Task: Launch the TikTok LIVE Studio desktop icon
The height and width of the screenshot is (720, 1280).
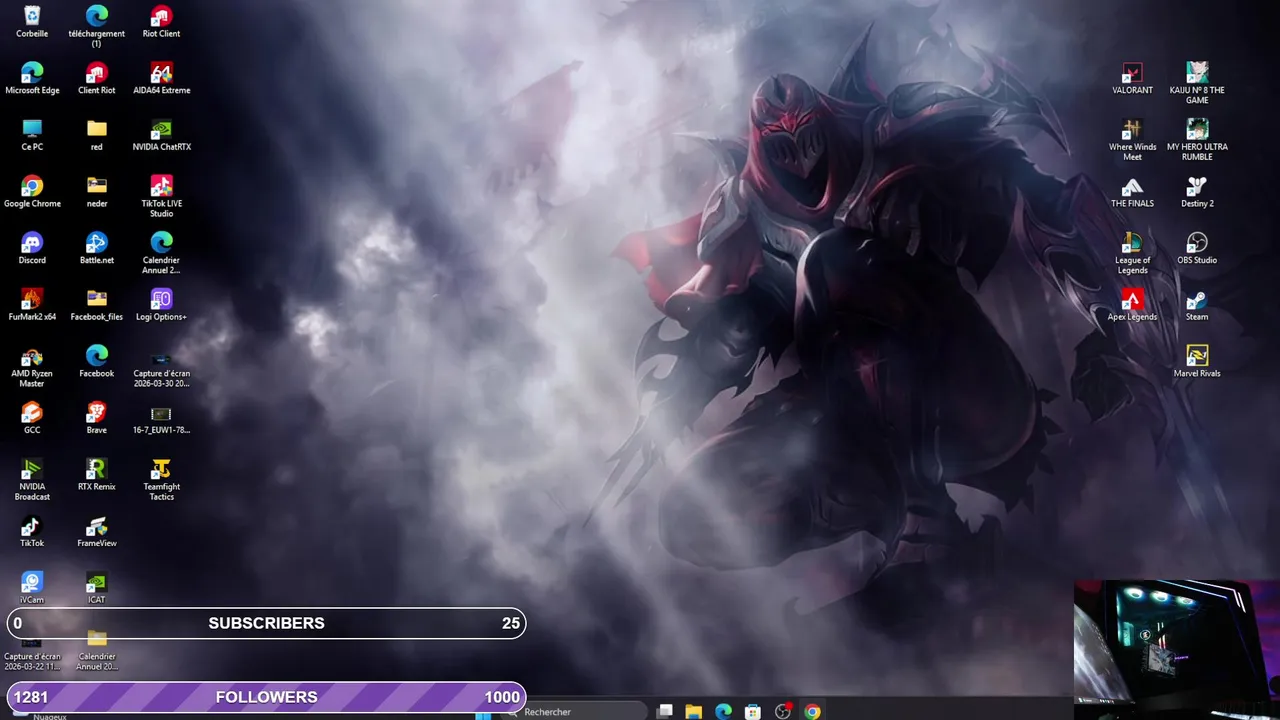Action: point(161,186)
